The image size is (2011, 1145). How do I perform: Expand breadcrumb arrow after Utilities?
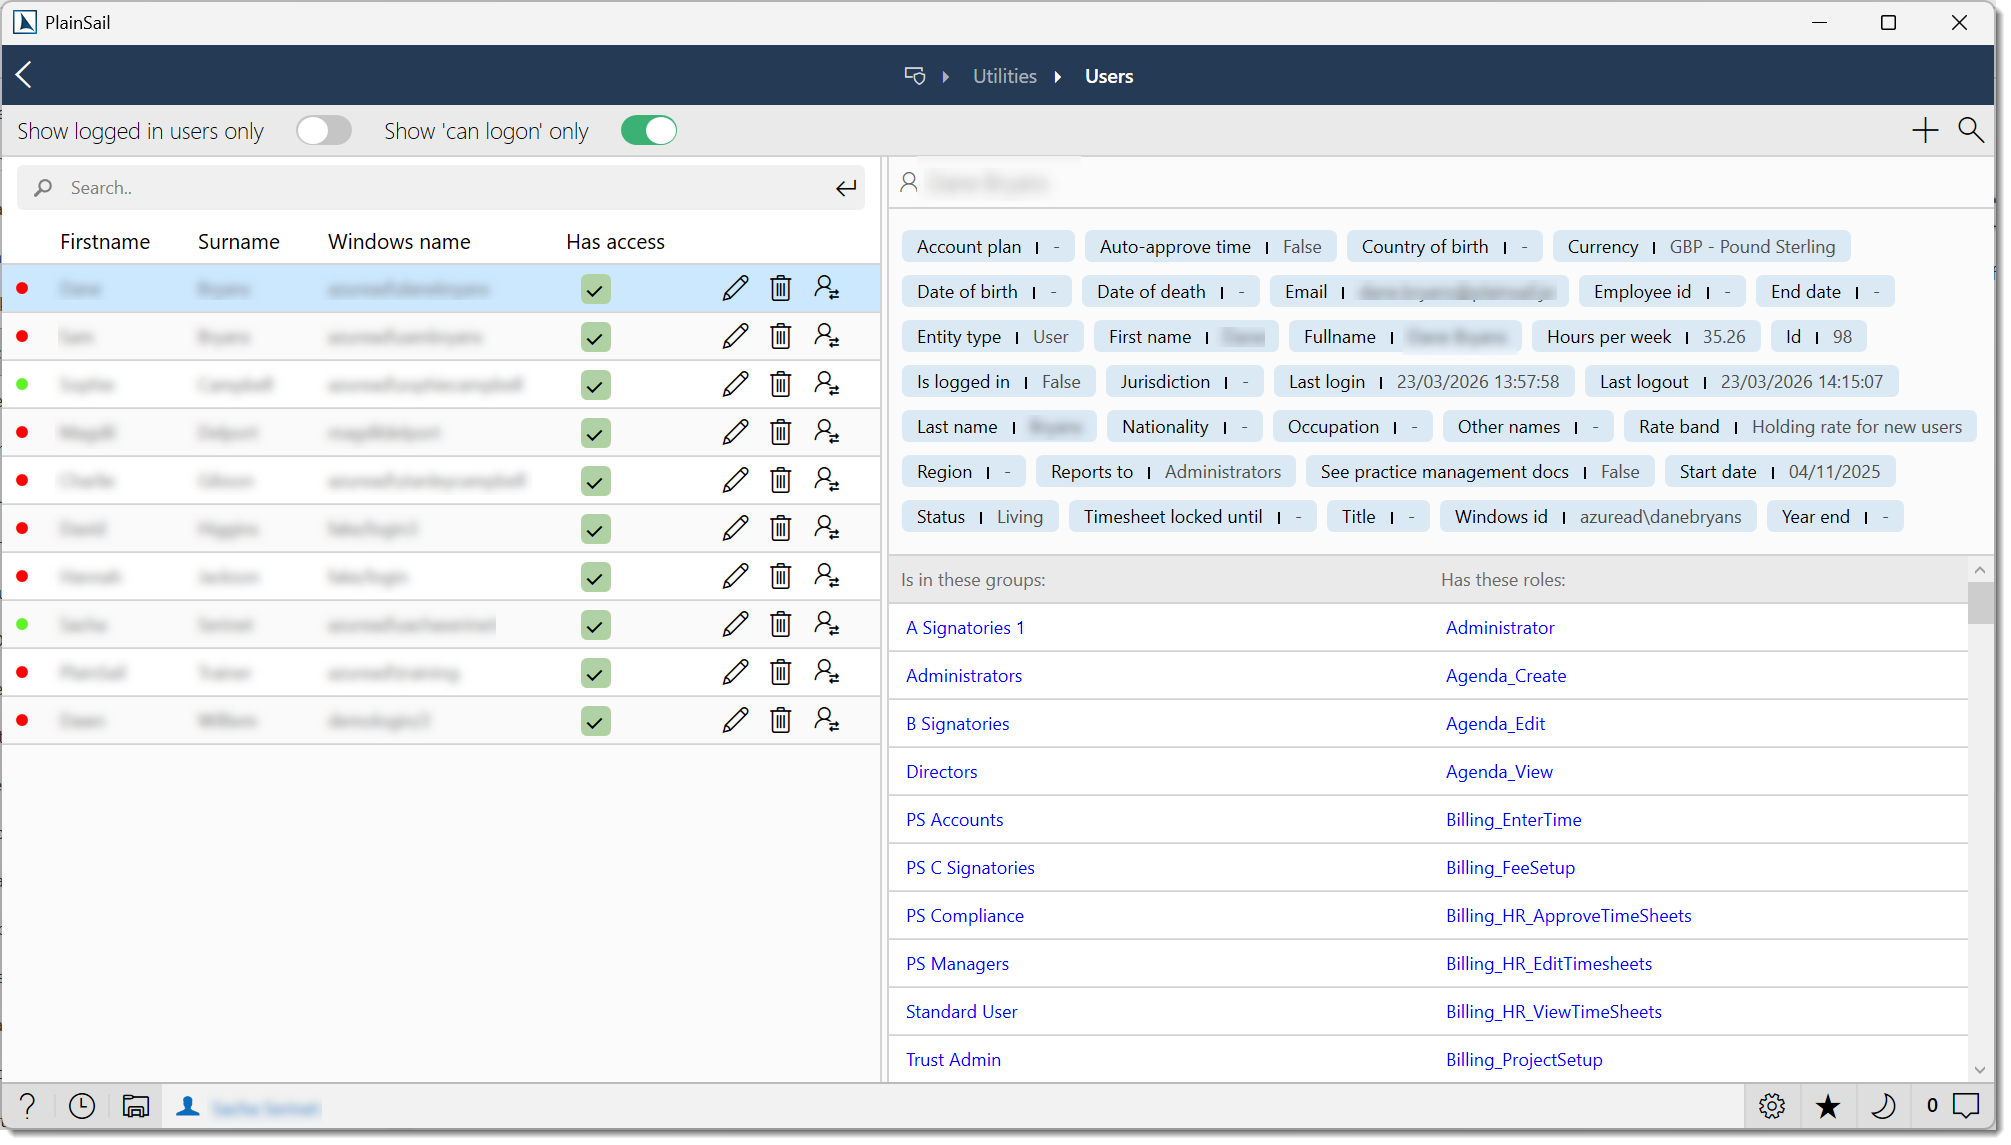click(1058, 77)
